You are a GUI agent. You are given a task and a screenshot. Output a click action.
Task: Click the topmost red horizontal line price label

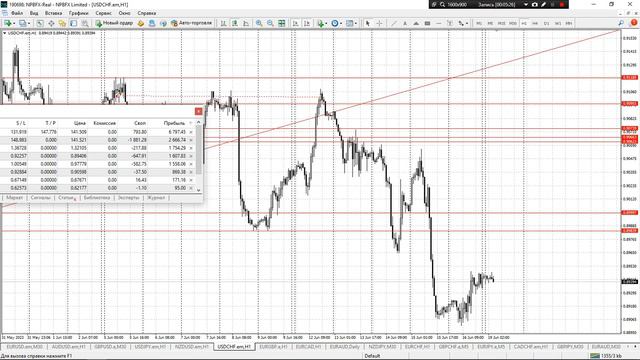pos(629,78)
